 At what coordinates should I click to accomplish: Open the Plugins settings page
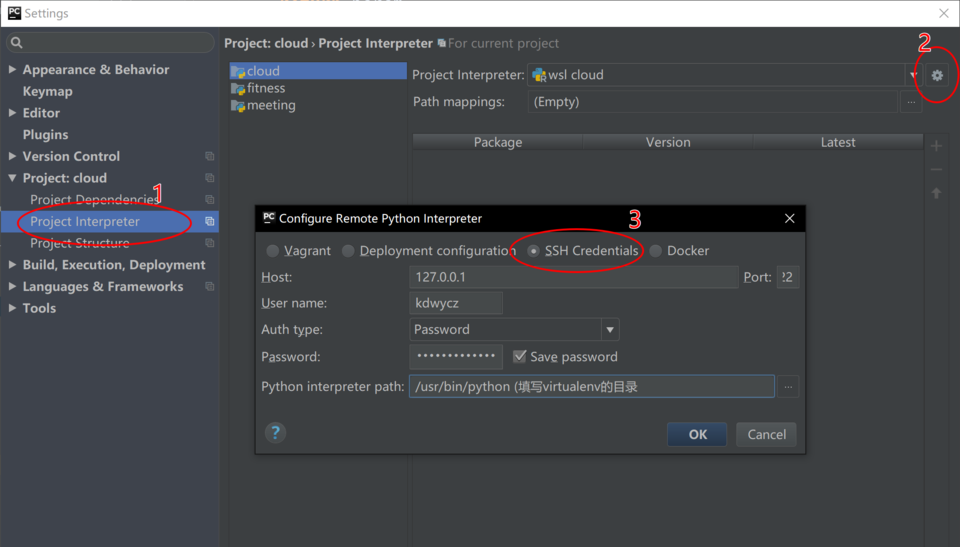[45, 135]
